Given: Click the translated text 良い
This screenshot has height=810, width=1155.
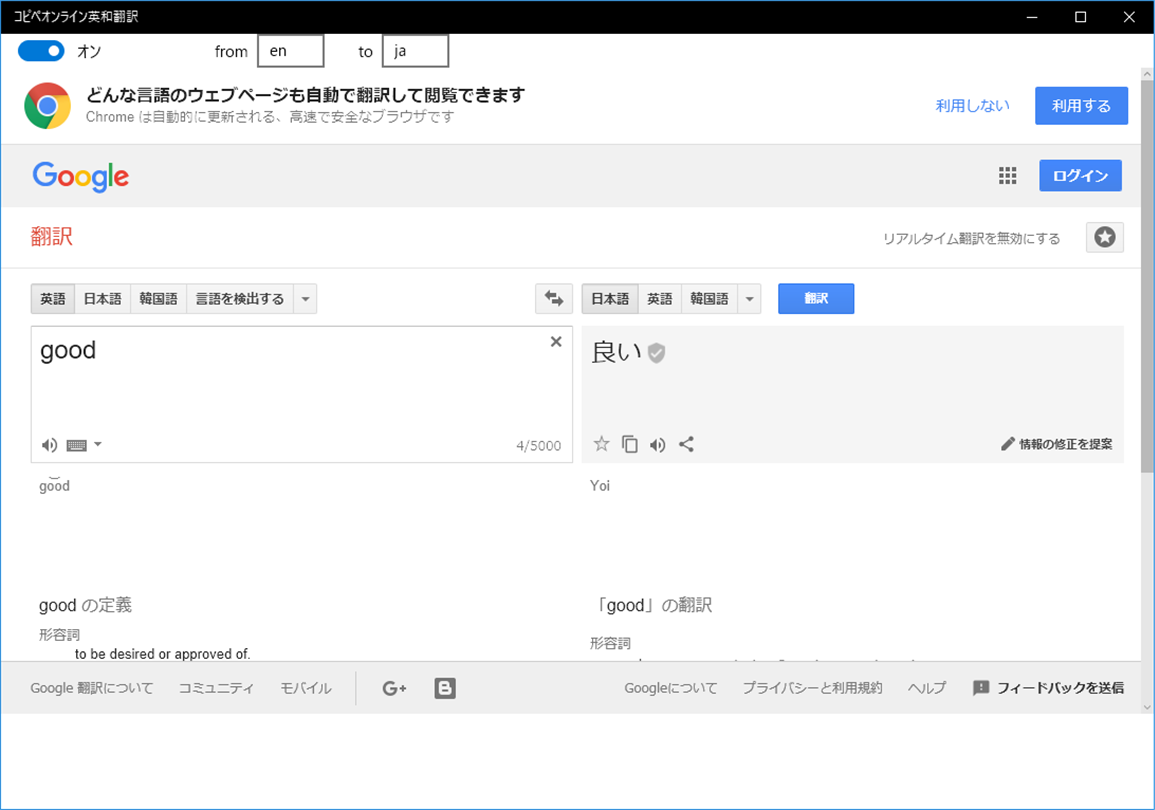Looking at the screenshot, I should pos(617,352).
